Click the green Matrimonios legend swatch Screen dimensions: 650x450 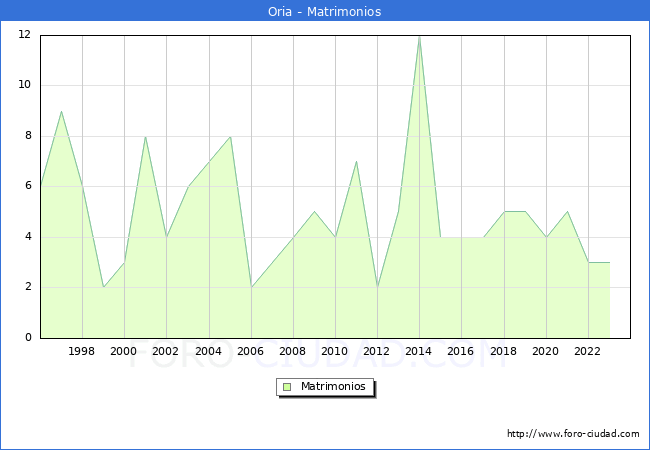(x=287, y=386)
